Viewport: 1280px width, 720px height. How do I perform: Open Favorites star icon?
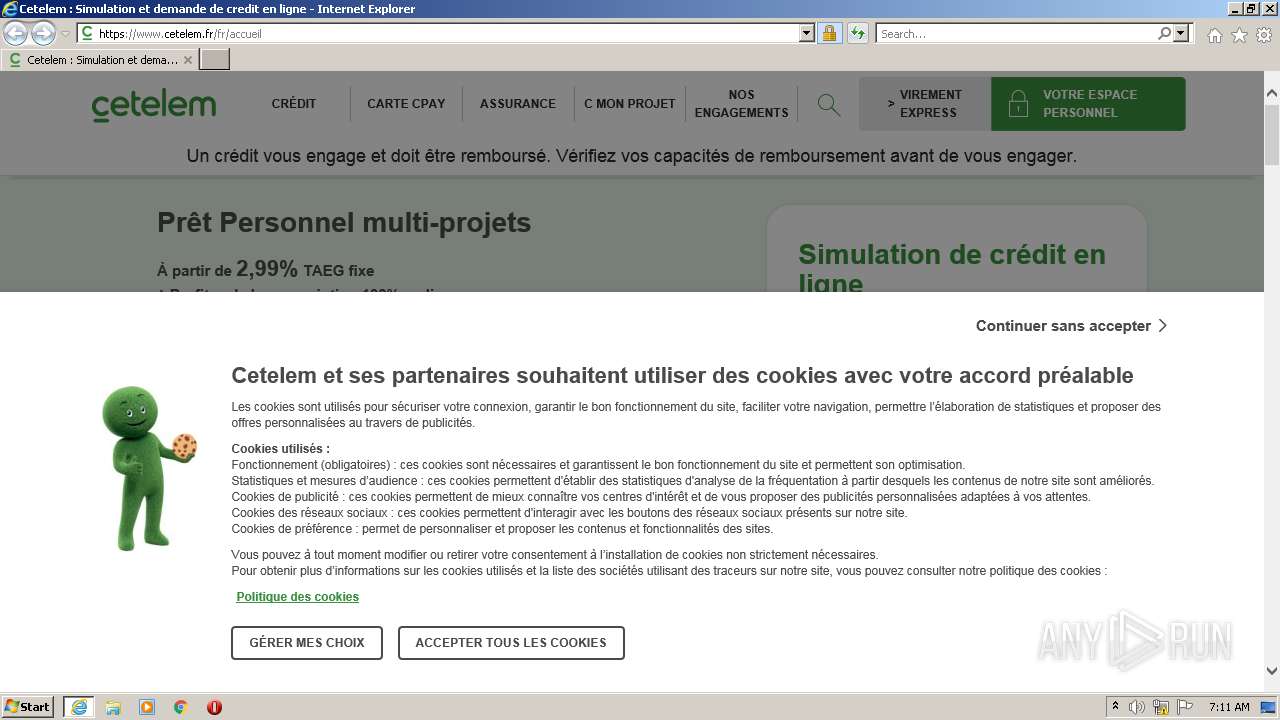[1239, 35]
